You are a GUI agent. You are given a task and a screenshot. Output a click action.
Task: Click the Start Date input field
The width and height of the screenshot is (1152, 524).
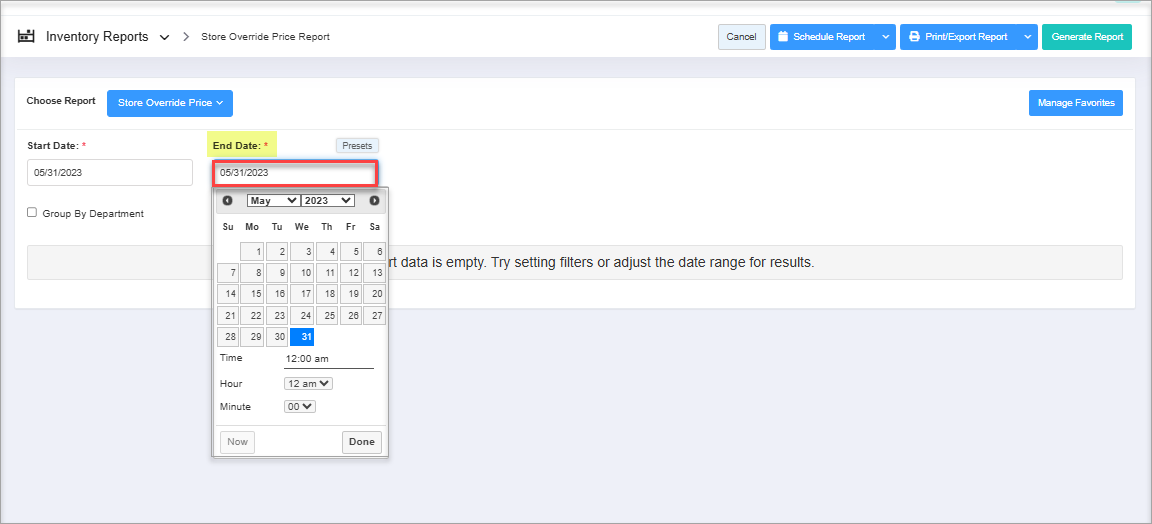click(109, 172)
